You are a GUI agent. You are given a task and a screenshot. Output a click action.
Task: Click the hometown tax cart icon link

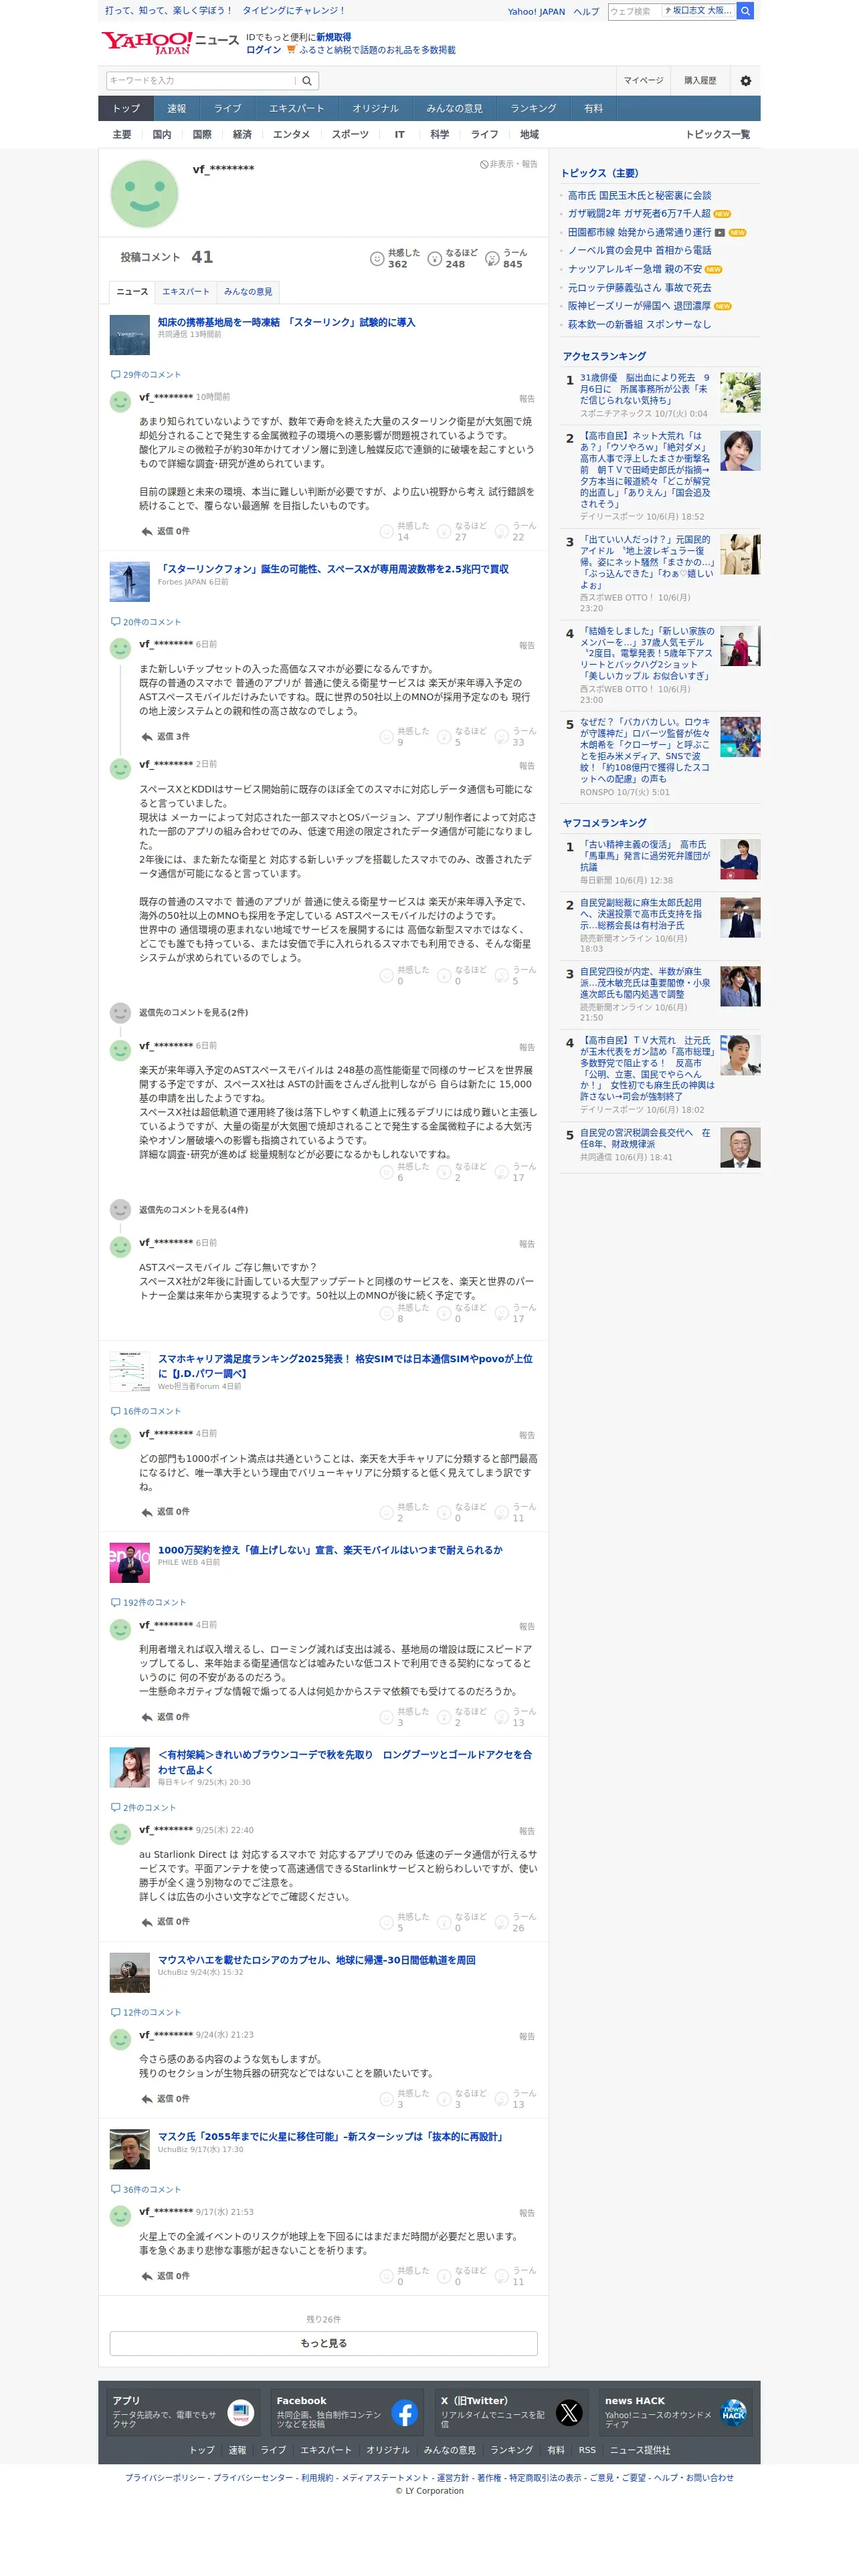click(291, 49)
